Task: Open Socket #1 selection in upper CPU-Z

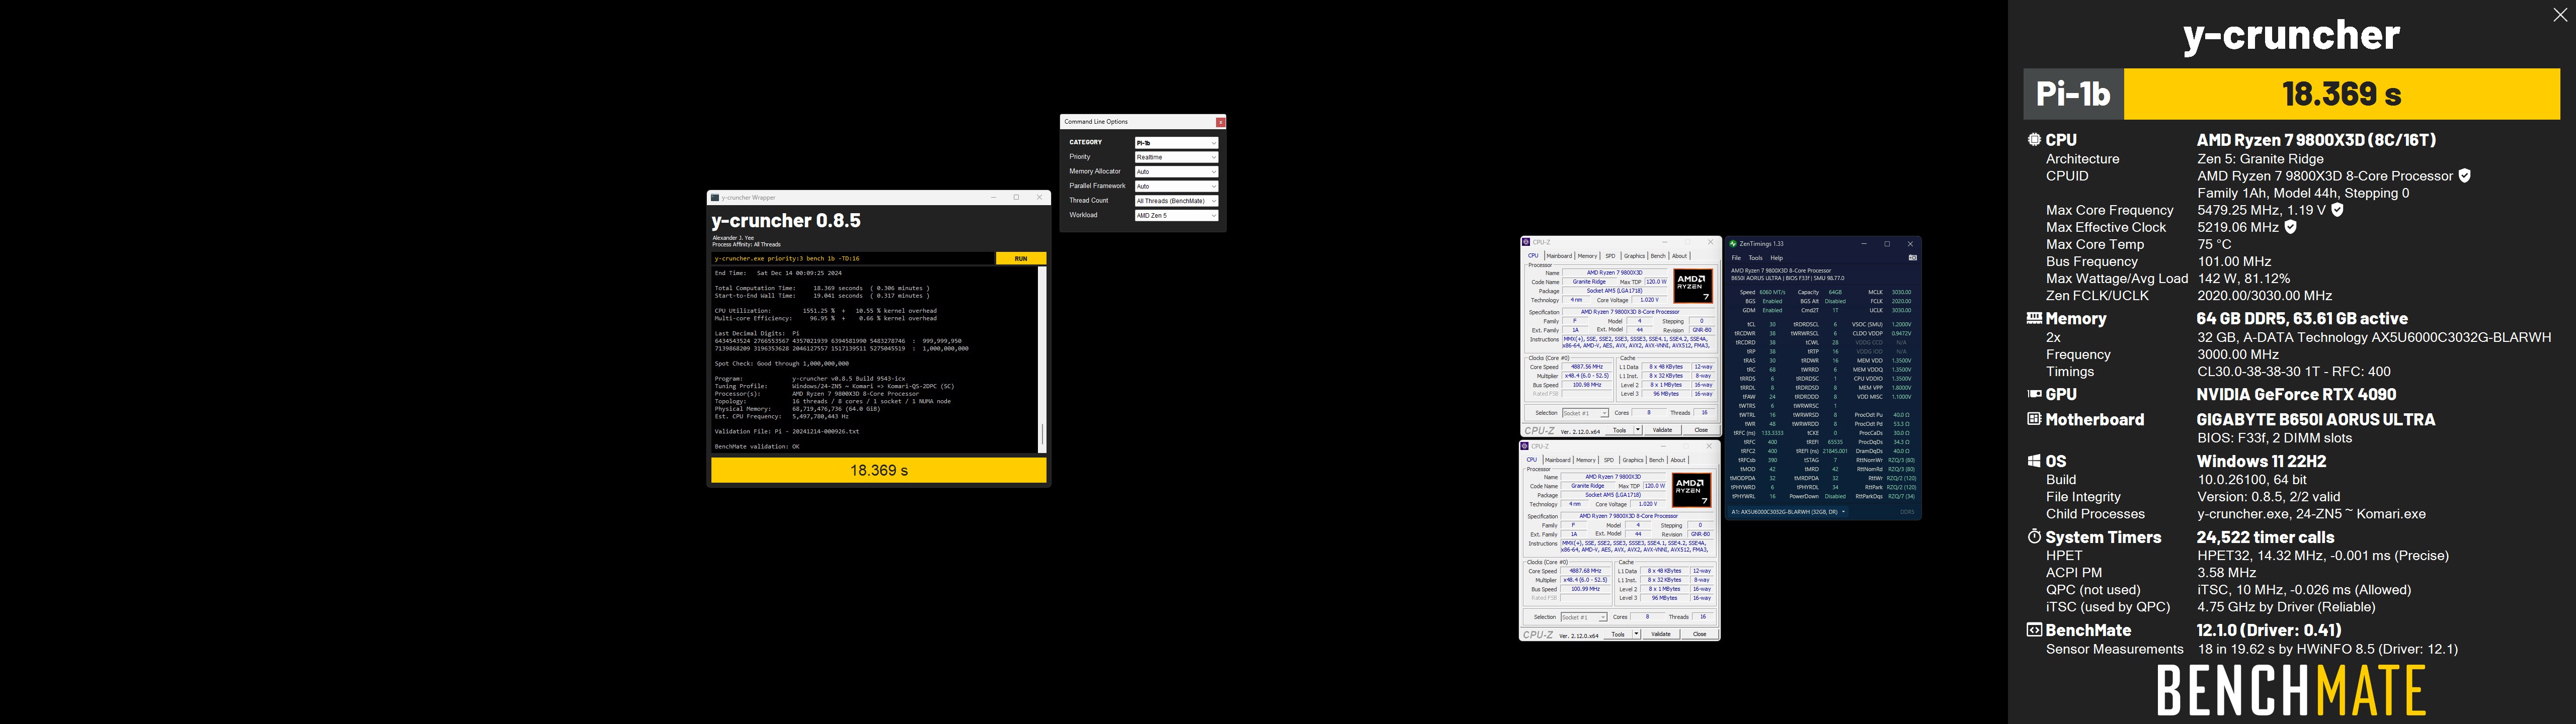Action: [1585, 413]
